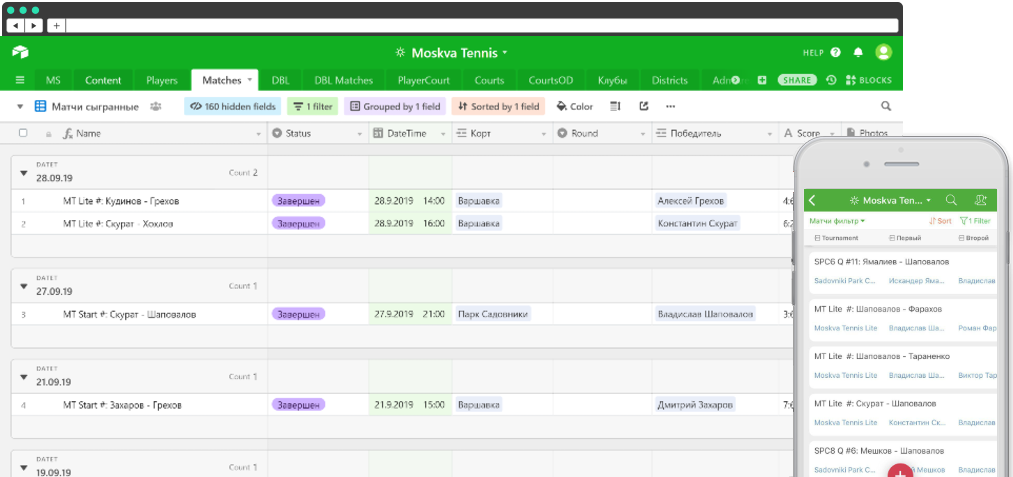Image resolution: width=1013 pixels, height=477 pixels.
Task: Open the Help question mark icon
Action: (835, 52)
